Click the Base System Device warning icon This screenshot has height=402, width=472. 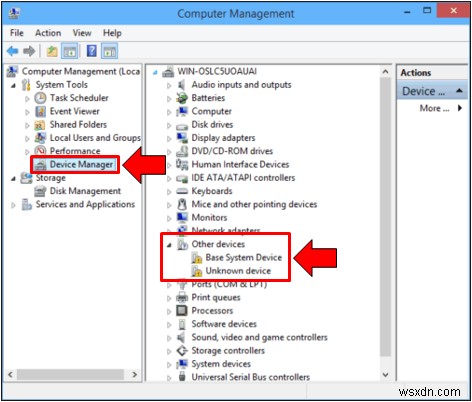[197, 258]
